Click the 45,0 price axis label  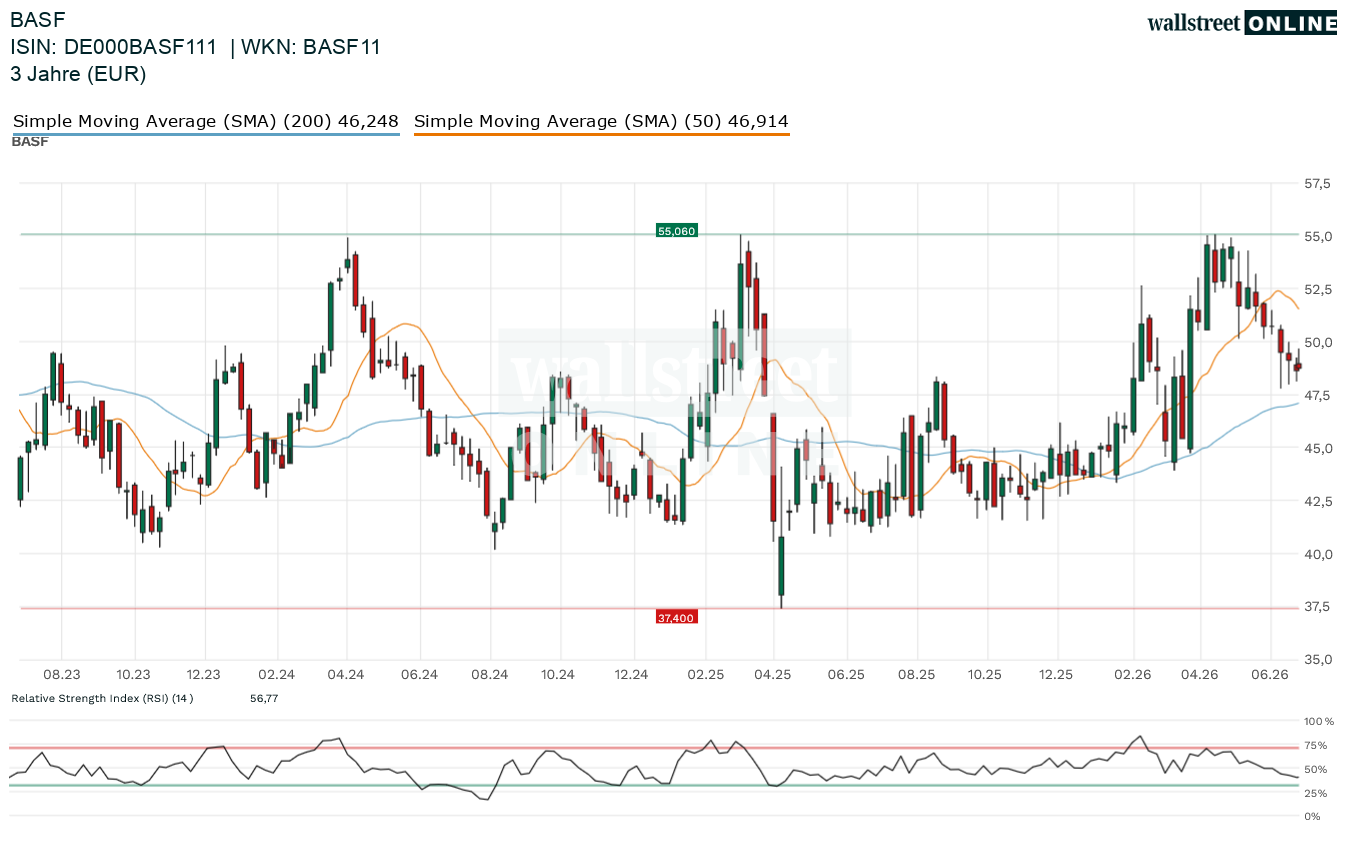point(1317,449)
